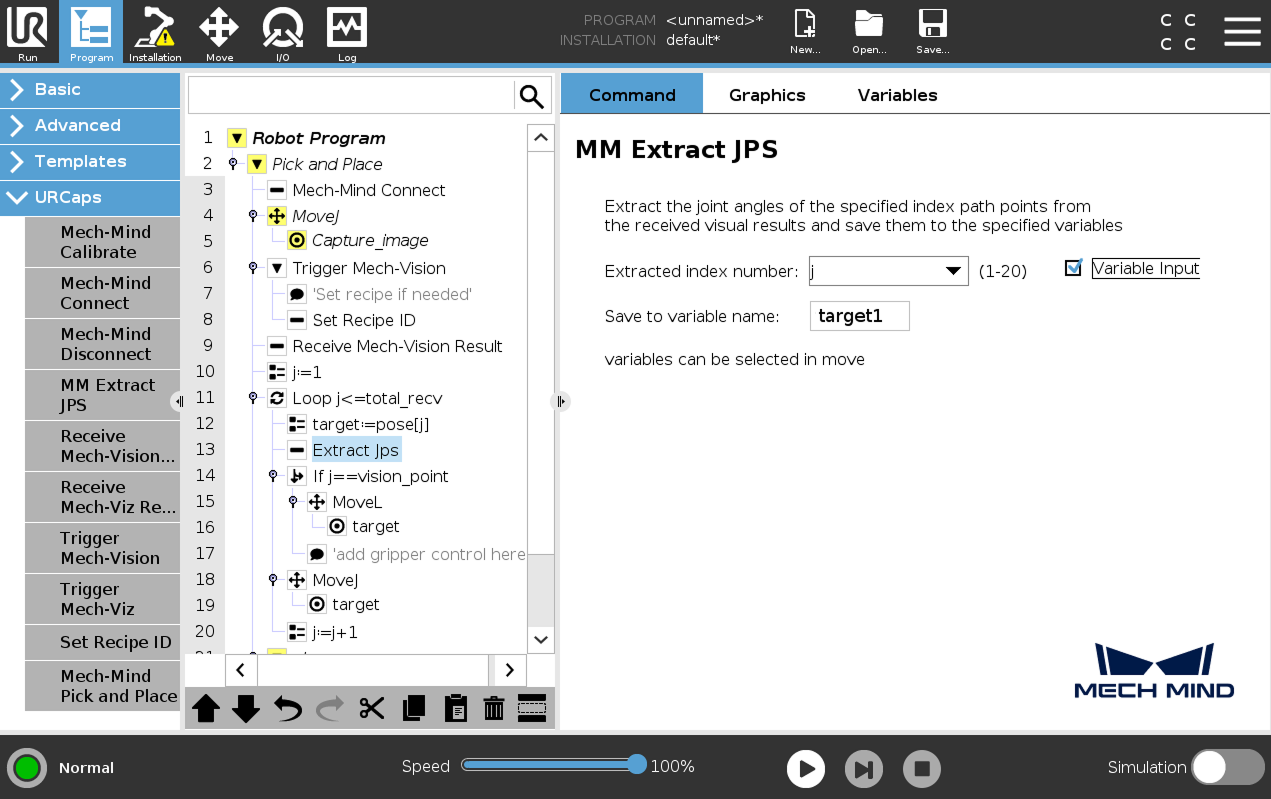Switch to the Graphics tab
Viewport: 1271px width, 799px height.
click(x=767, y=94)
